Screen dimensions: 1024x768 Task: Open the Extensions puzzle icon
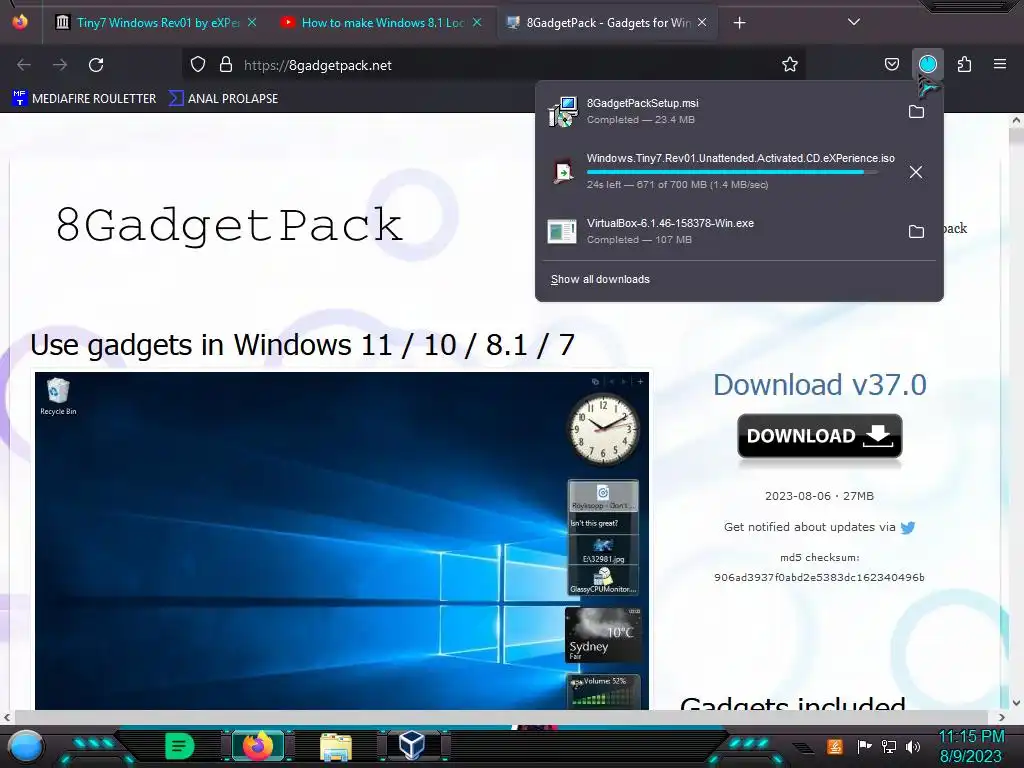pyautogui.click(x=964, y=64)
